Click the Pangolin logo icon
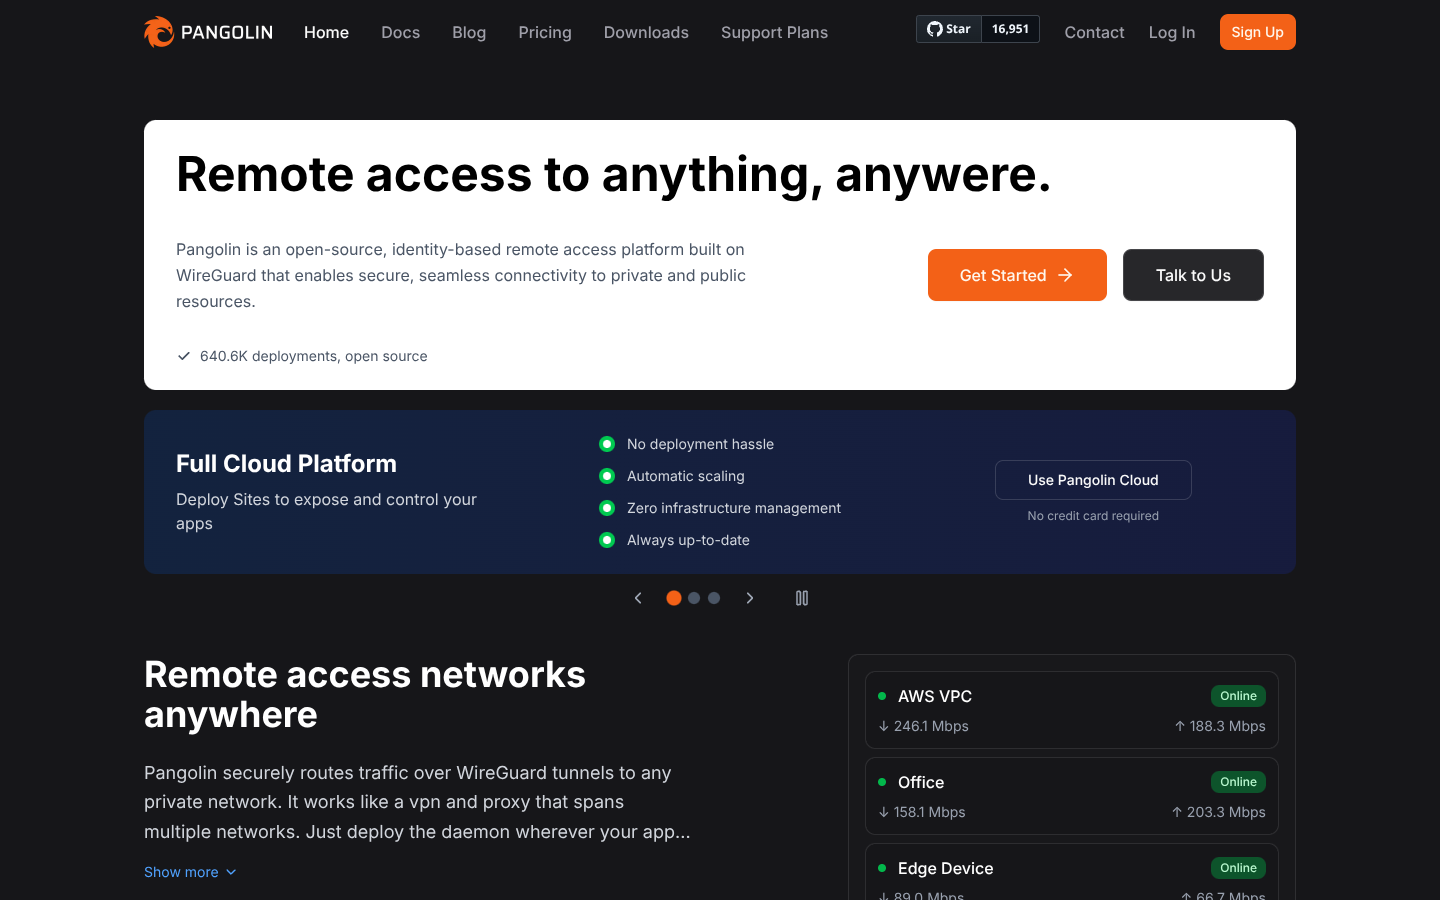 tap(159, 32)
